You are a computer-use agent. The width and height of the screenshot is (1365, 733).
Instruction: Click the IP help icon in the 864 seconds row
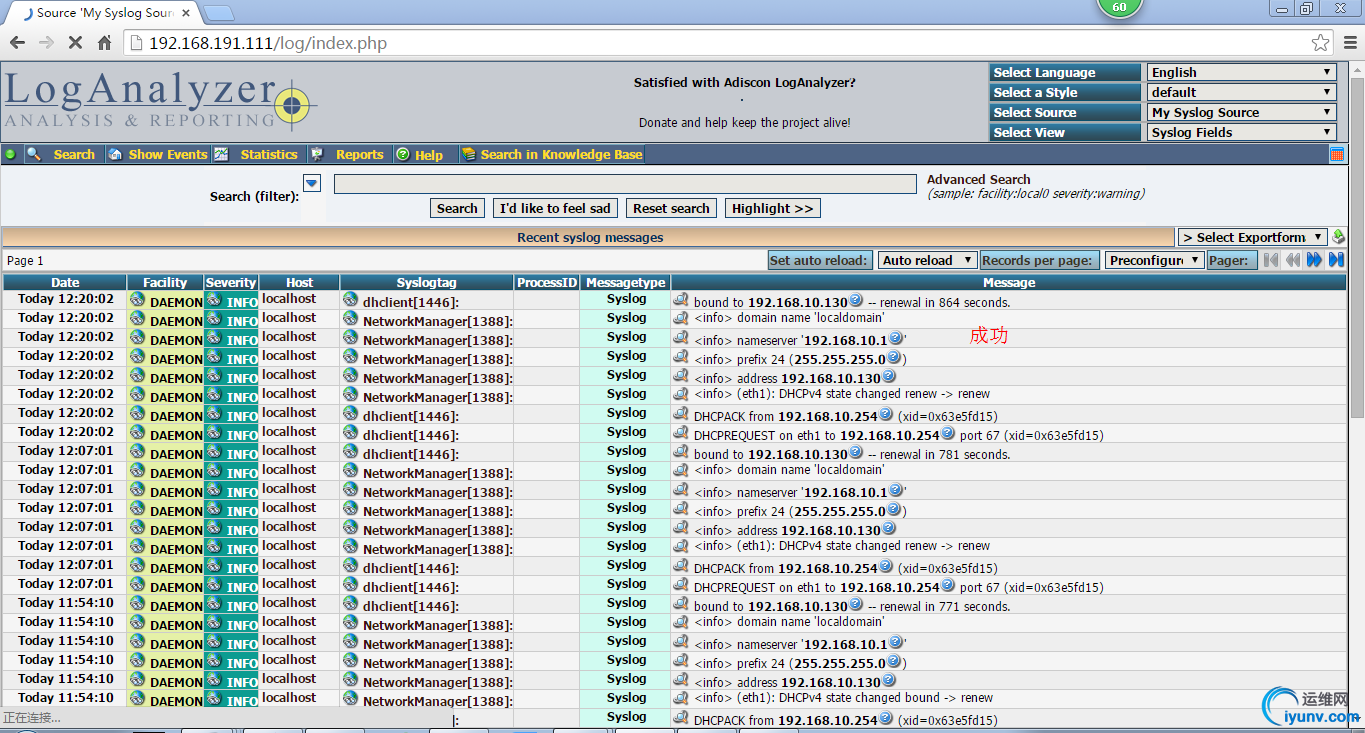[x=856, y=299]
